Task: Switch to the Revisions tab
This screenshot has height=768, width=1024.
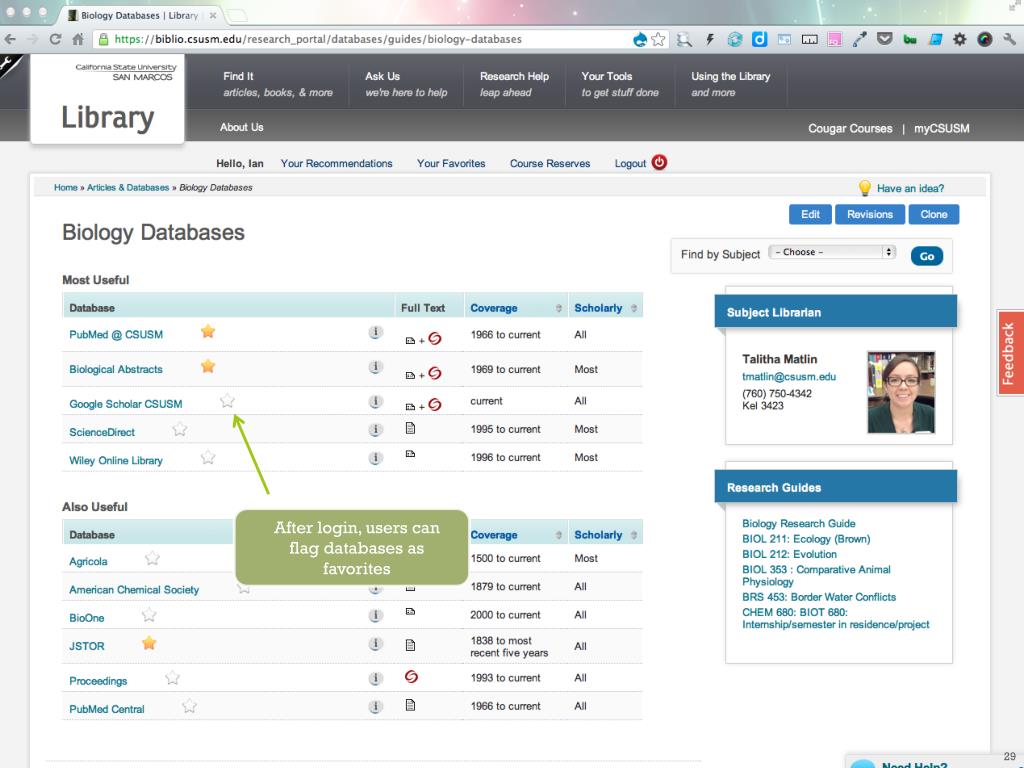Action: pos(869,214)
